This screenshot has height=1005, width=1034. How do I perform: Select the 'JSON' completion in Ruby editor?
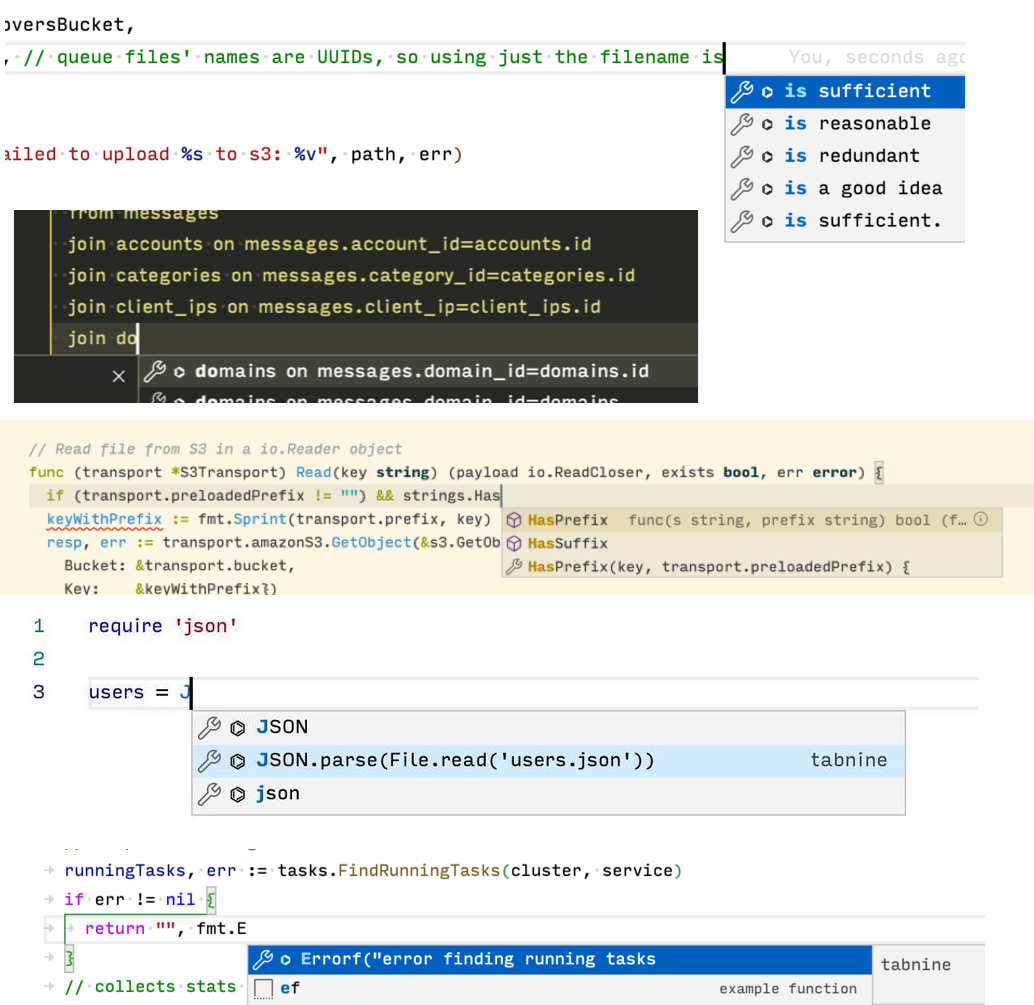[548, 727]
